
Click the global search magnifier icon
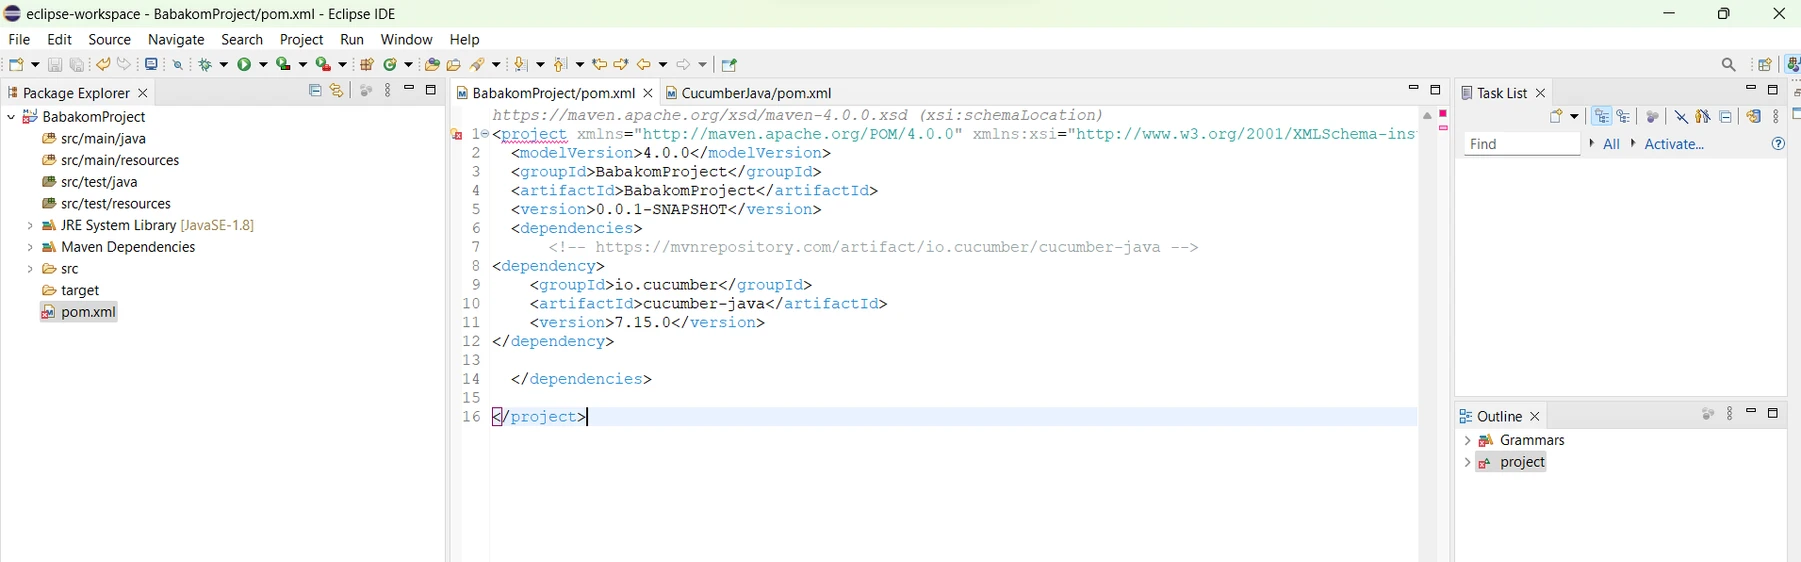click(1729, 65)
